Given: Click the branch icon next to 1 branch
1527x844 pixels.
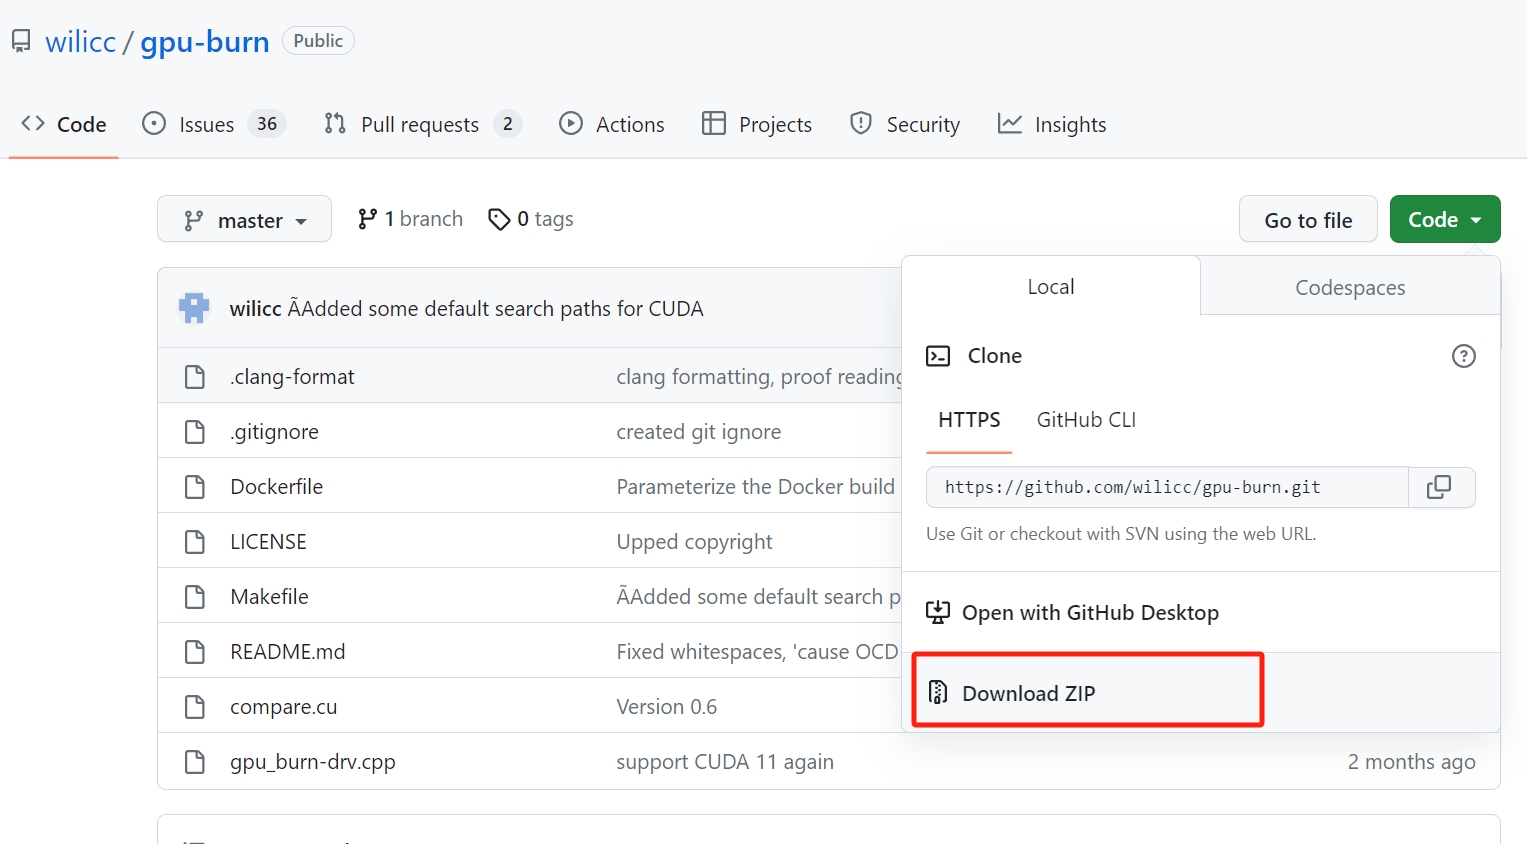Looking at the screenshot, I should click(x=367, y=218).
